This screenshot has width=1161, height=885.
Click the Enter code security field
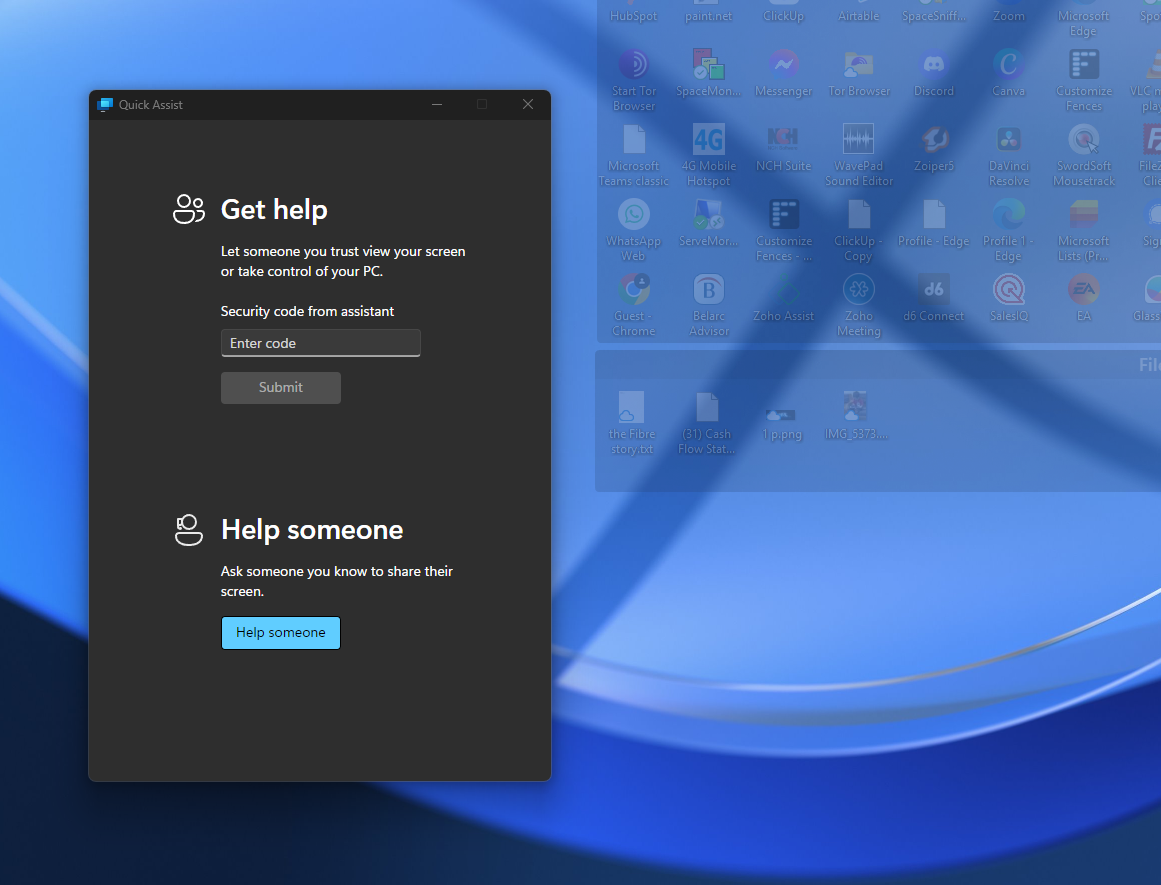(x=320, y=343)
